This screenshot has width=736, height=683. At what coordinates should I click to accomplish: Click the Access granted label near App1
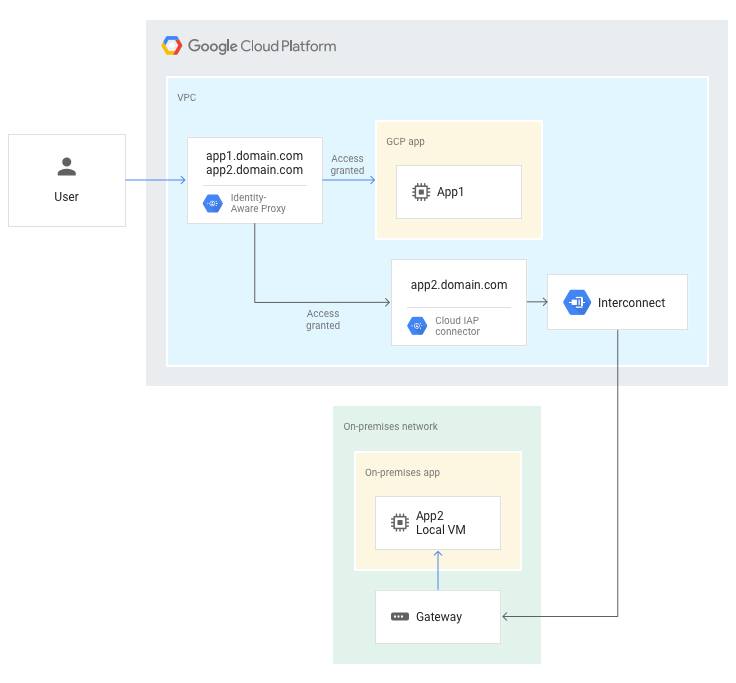point(347,164)
